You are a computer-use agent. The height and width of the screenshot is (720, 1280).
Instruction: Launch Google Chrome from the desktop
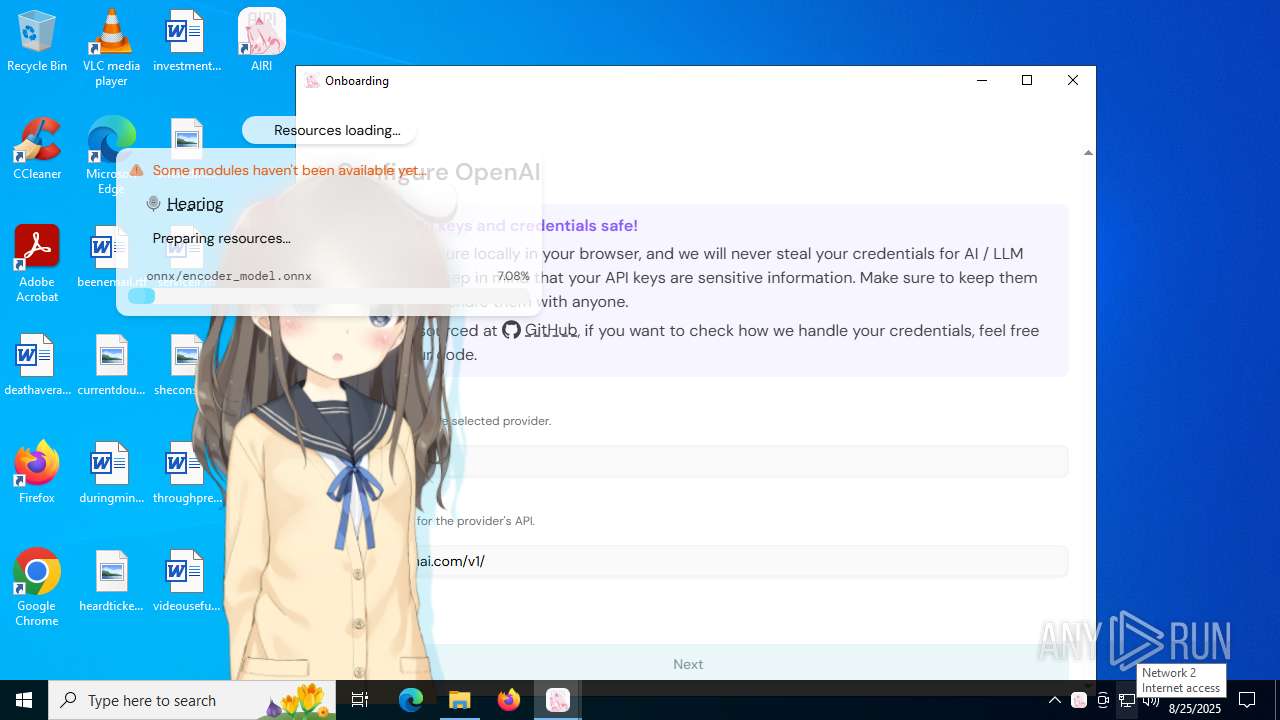coord(37,588)
